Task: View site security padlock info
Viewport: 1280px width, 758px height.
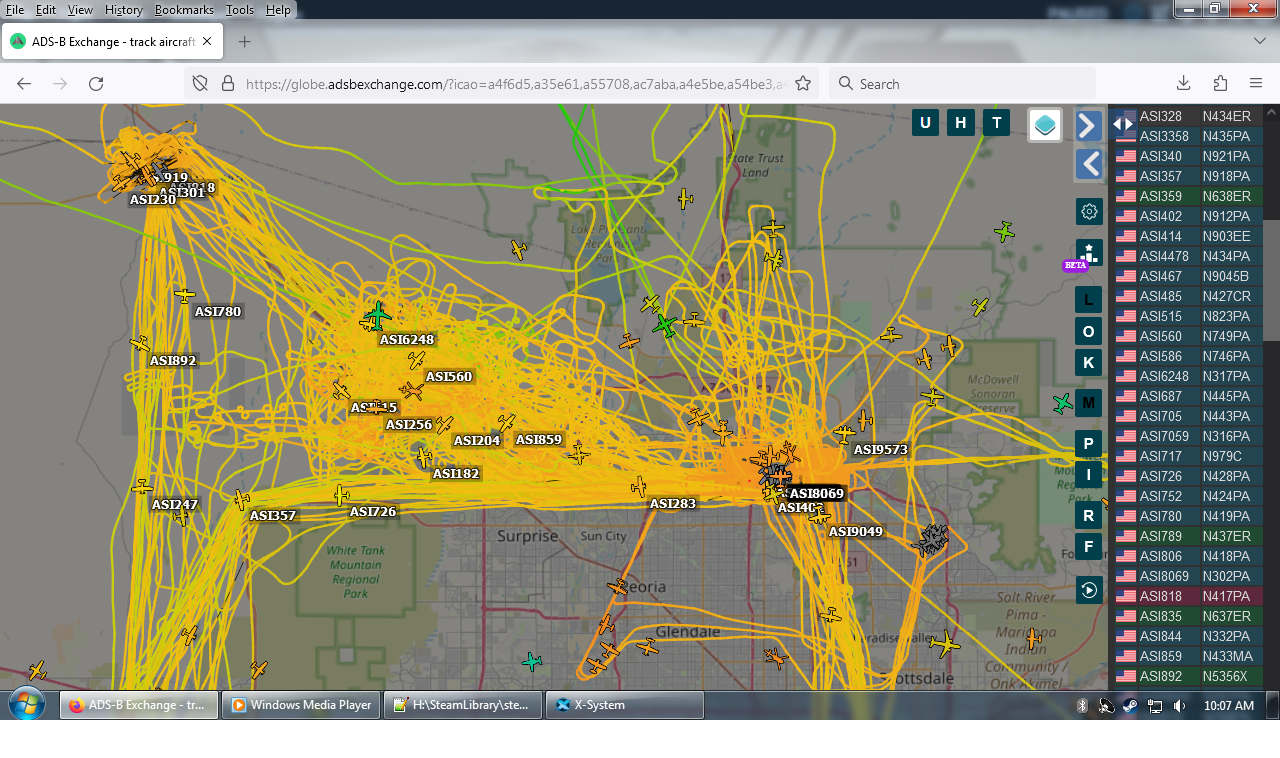Action: coord(227,84)
